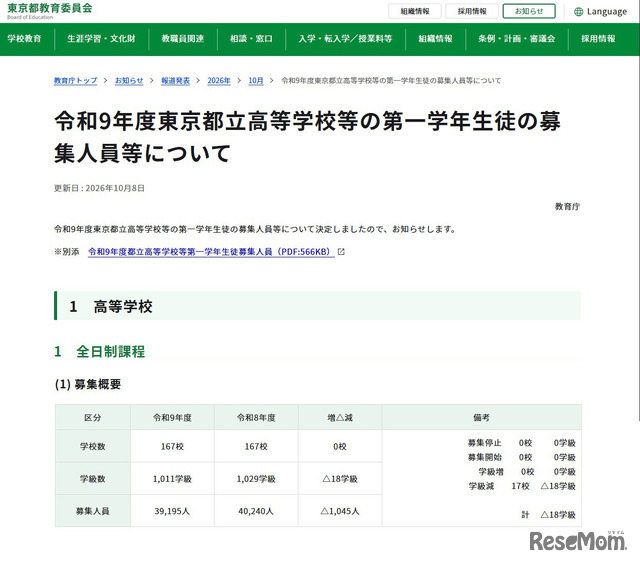This screenshot has height=564, width=640.
Task: Click the 備考 column header
Action: (x=482, y=417)
